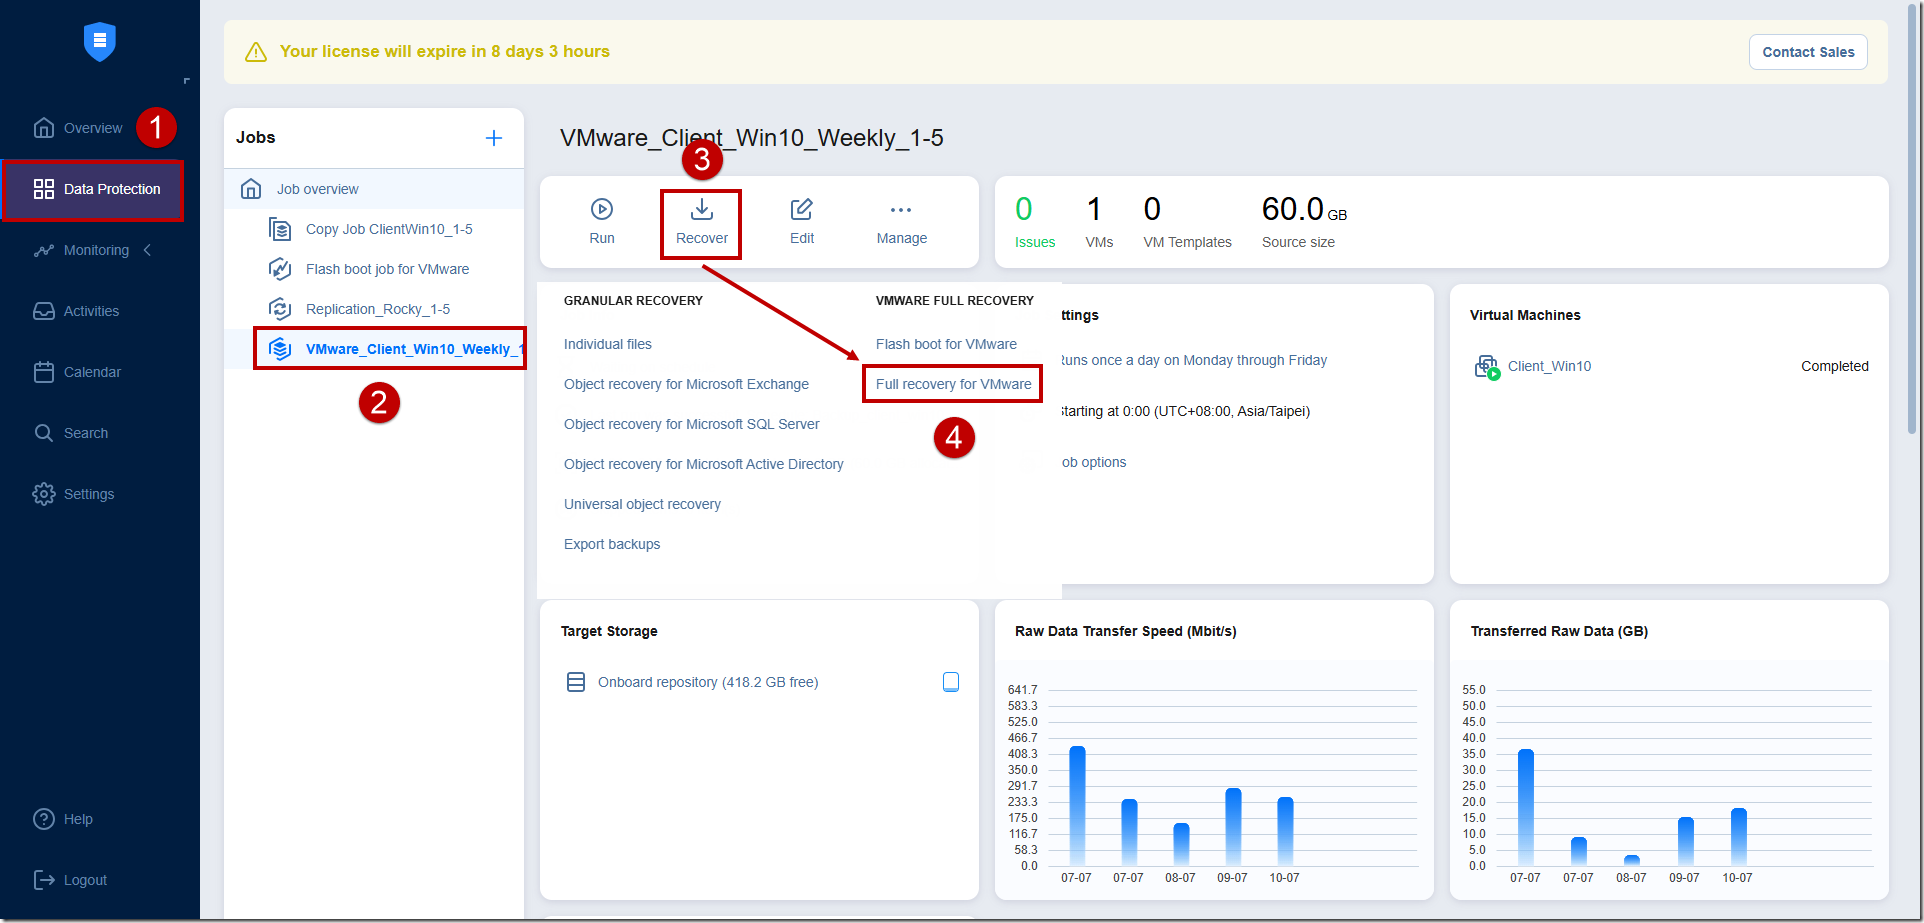Click the VMware_Client_Win10_Weekly_1-5 title

point(751,138)
